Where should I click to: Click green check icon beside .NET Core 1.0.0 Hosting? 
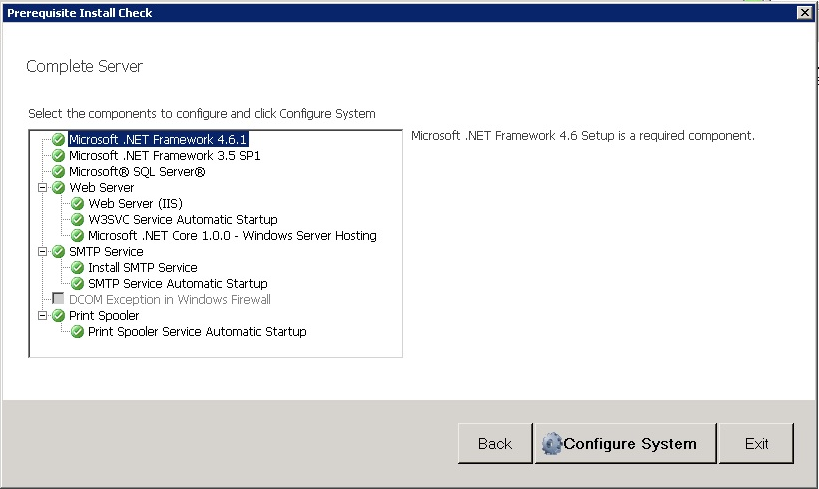click(x=77, y=236)
